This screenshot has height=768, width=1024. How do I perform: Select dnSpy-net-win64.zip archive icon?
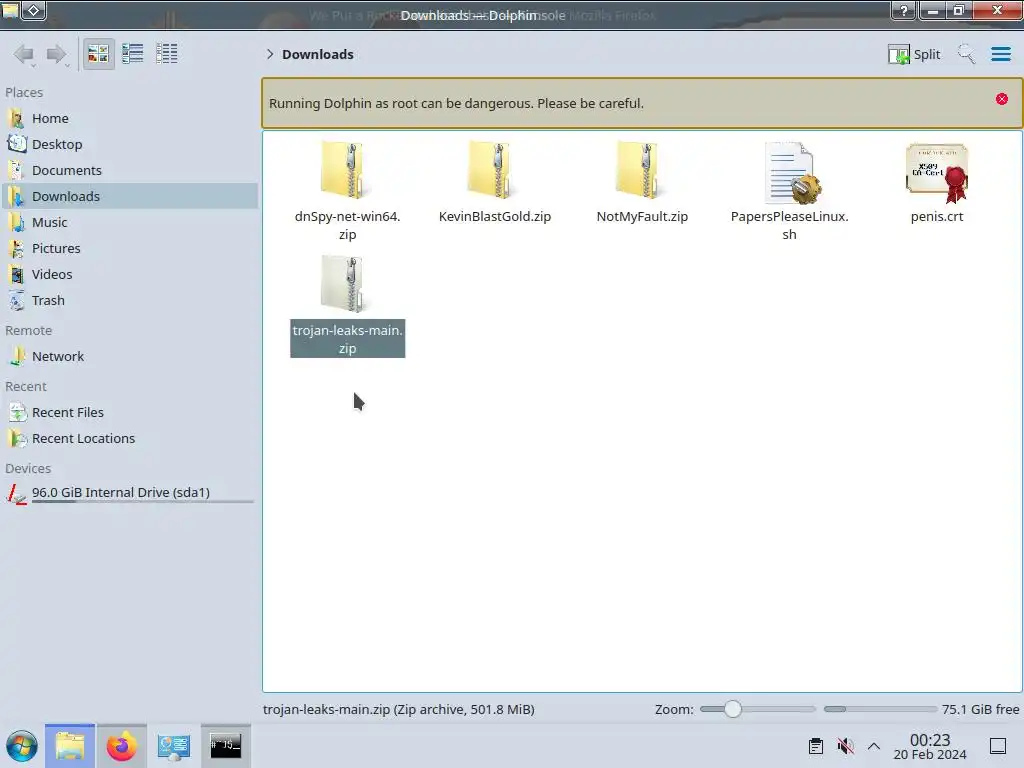click(347, 170)
